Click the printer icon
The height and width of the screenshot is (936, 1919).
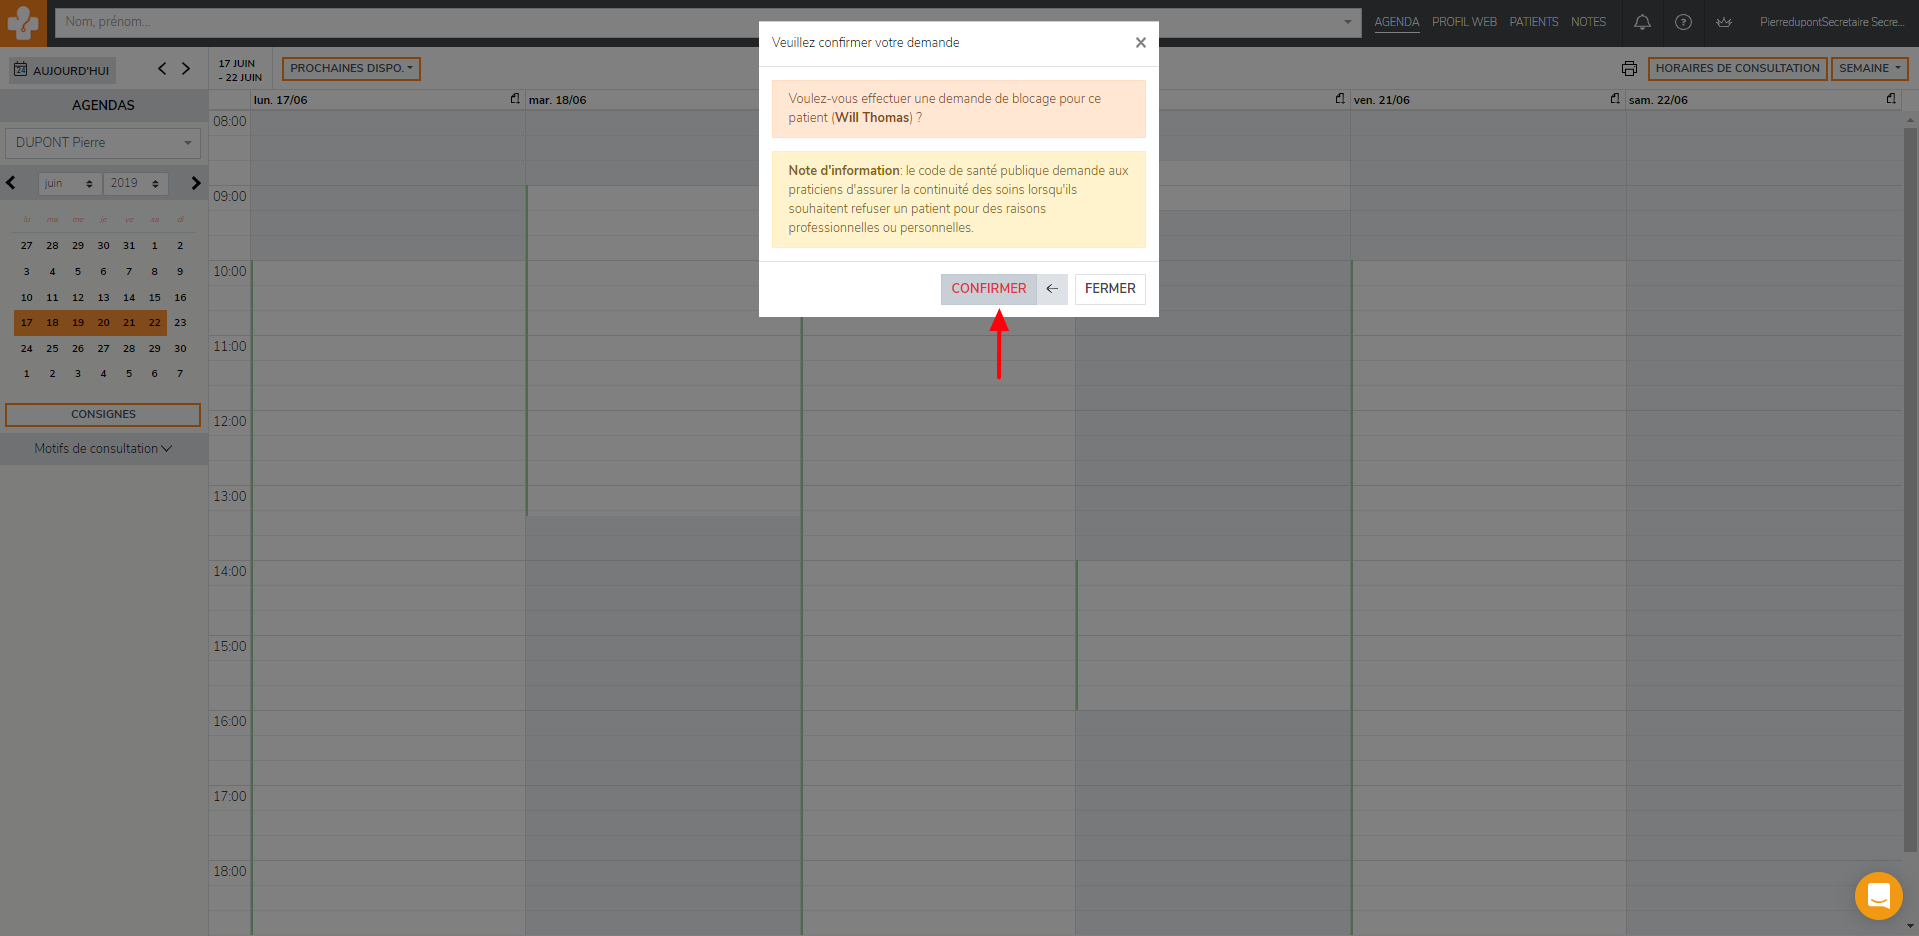[1629, 69]
